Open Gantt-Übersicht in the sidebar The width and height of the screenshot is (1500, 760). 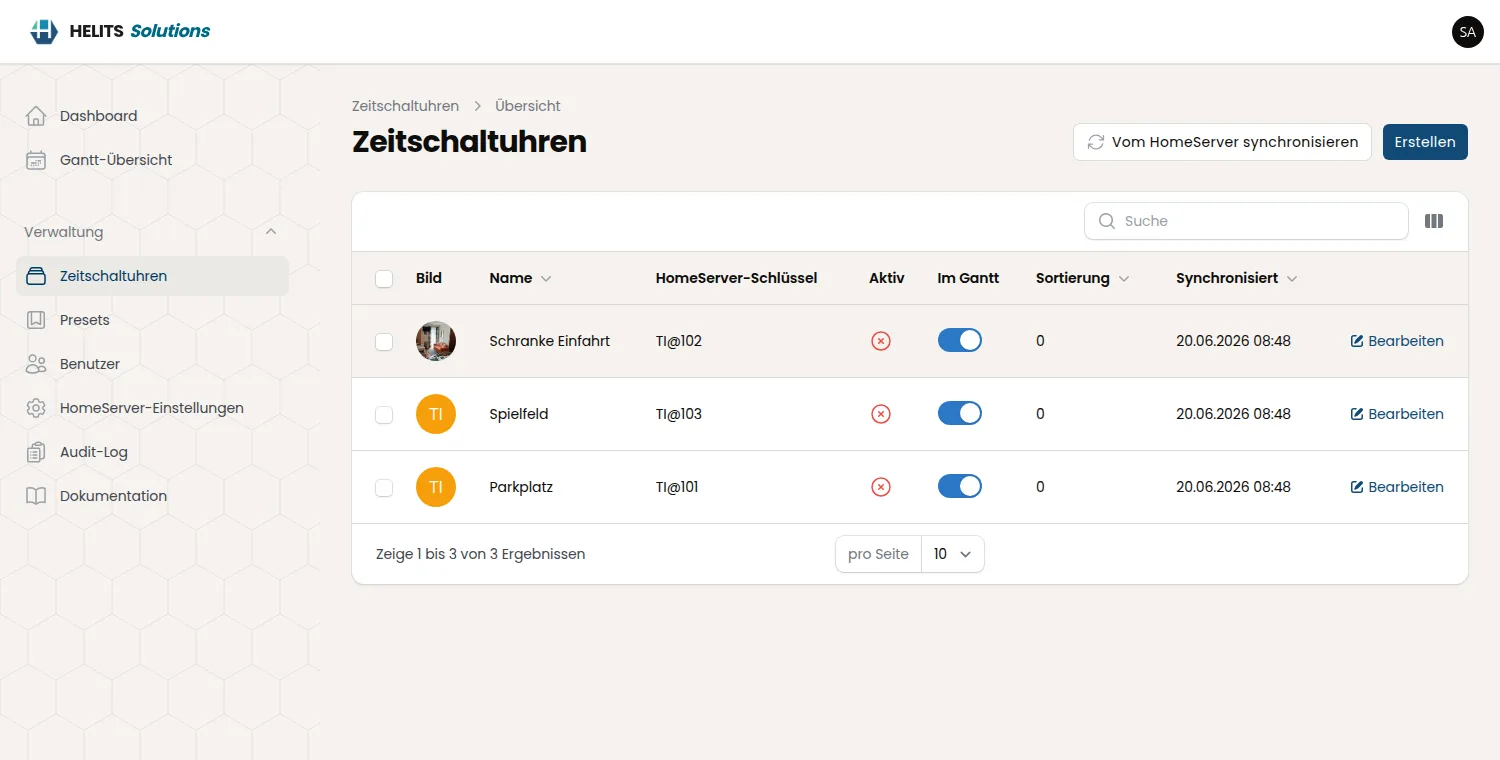(x=152, y=160)
